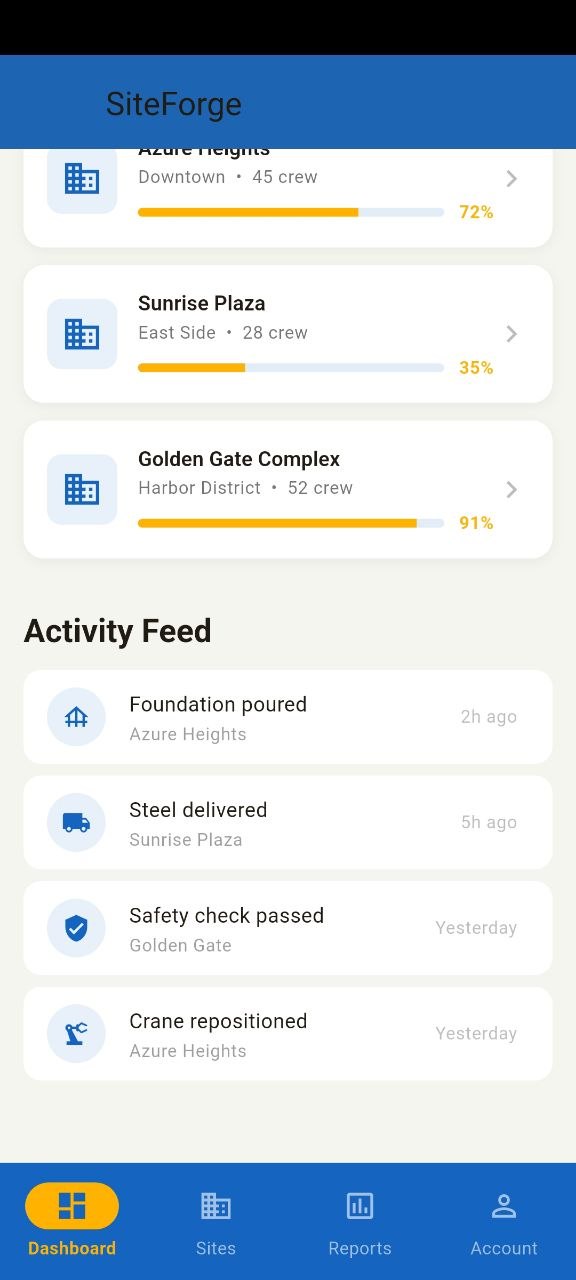Select the Account person icon
The width and height of the screenshot is (576, 1280).
point(504,1206)
